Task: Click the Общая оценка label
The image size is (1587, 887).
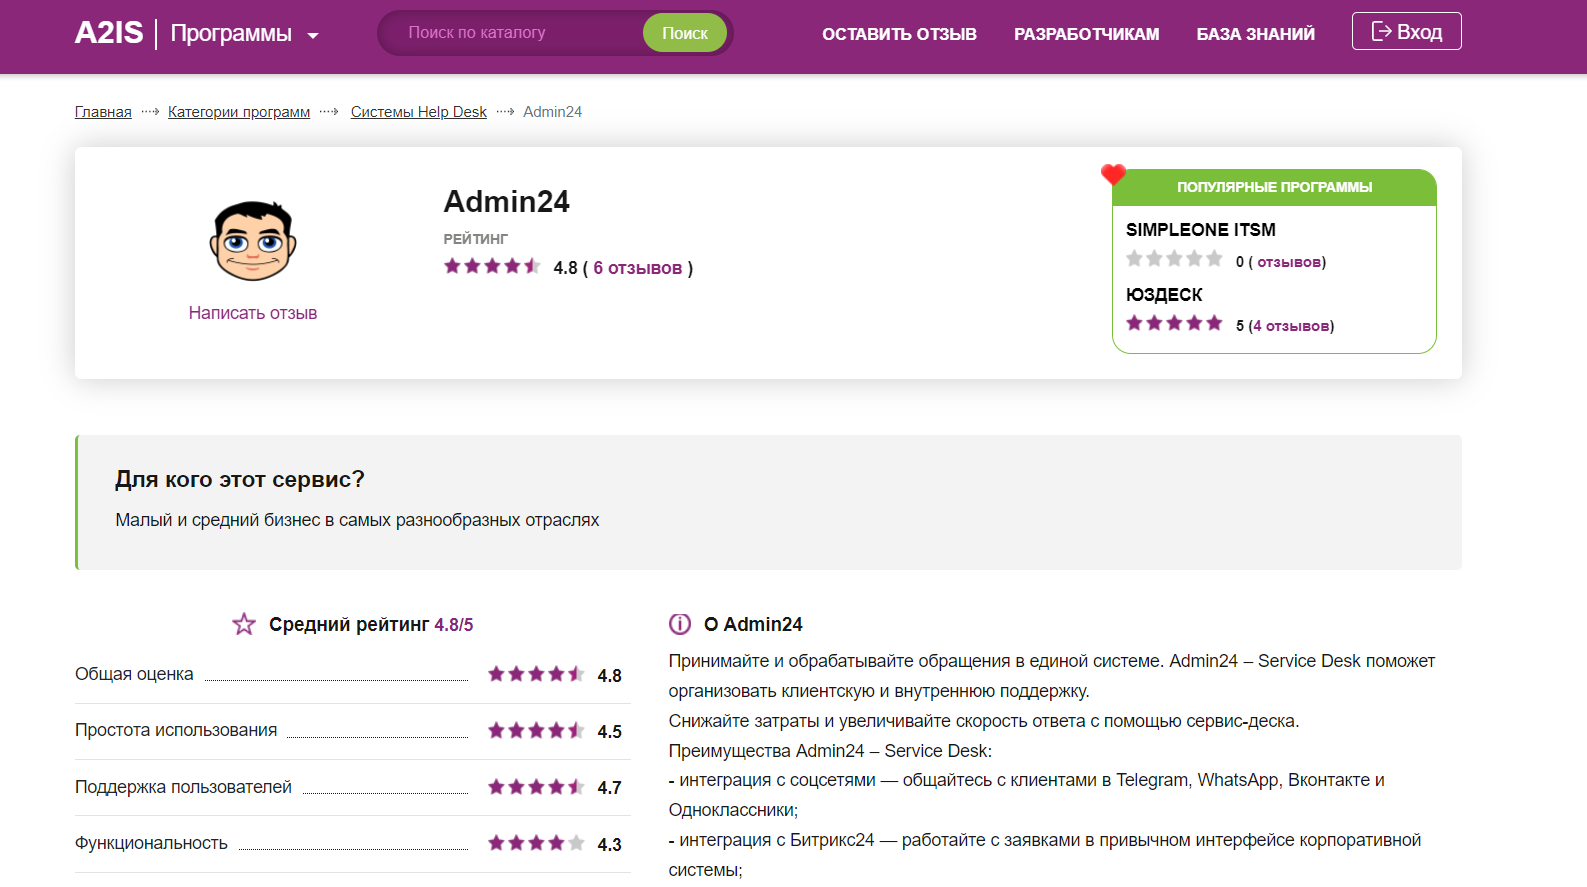Action: point(134,674)
